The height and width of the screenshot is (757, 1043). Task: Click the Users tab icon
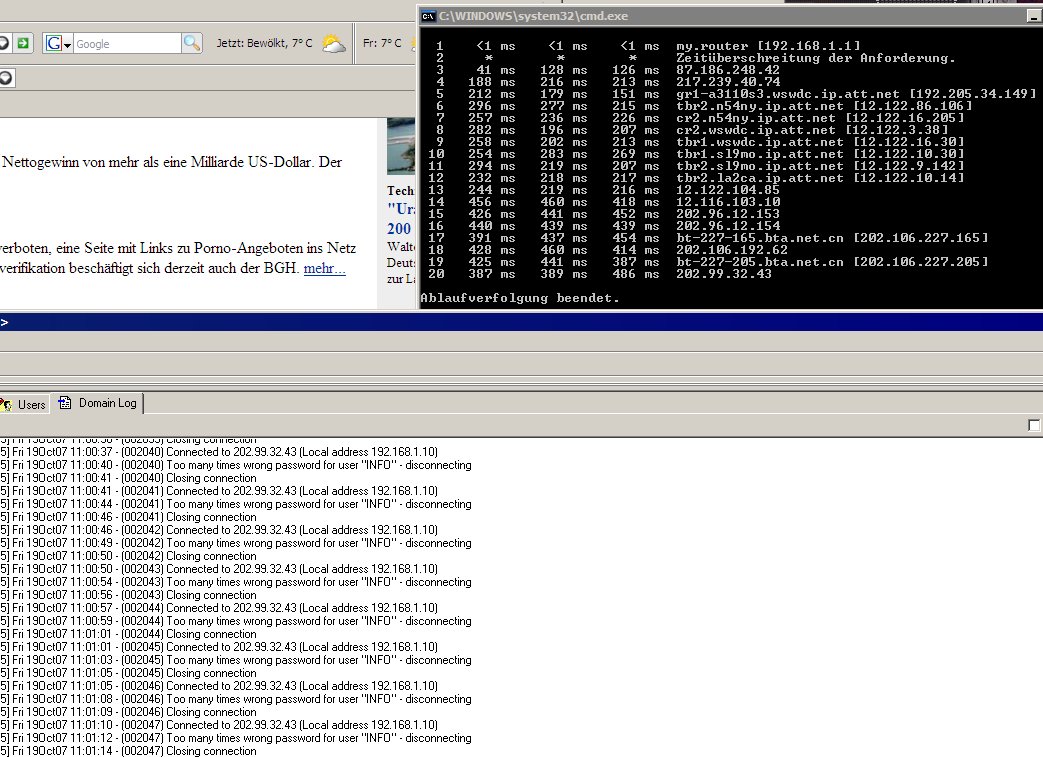tap(6, 404)
